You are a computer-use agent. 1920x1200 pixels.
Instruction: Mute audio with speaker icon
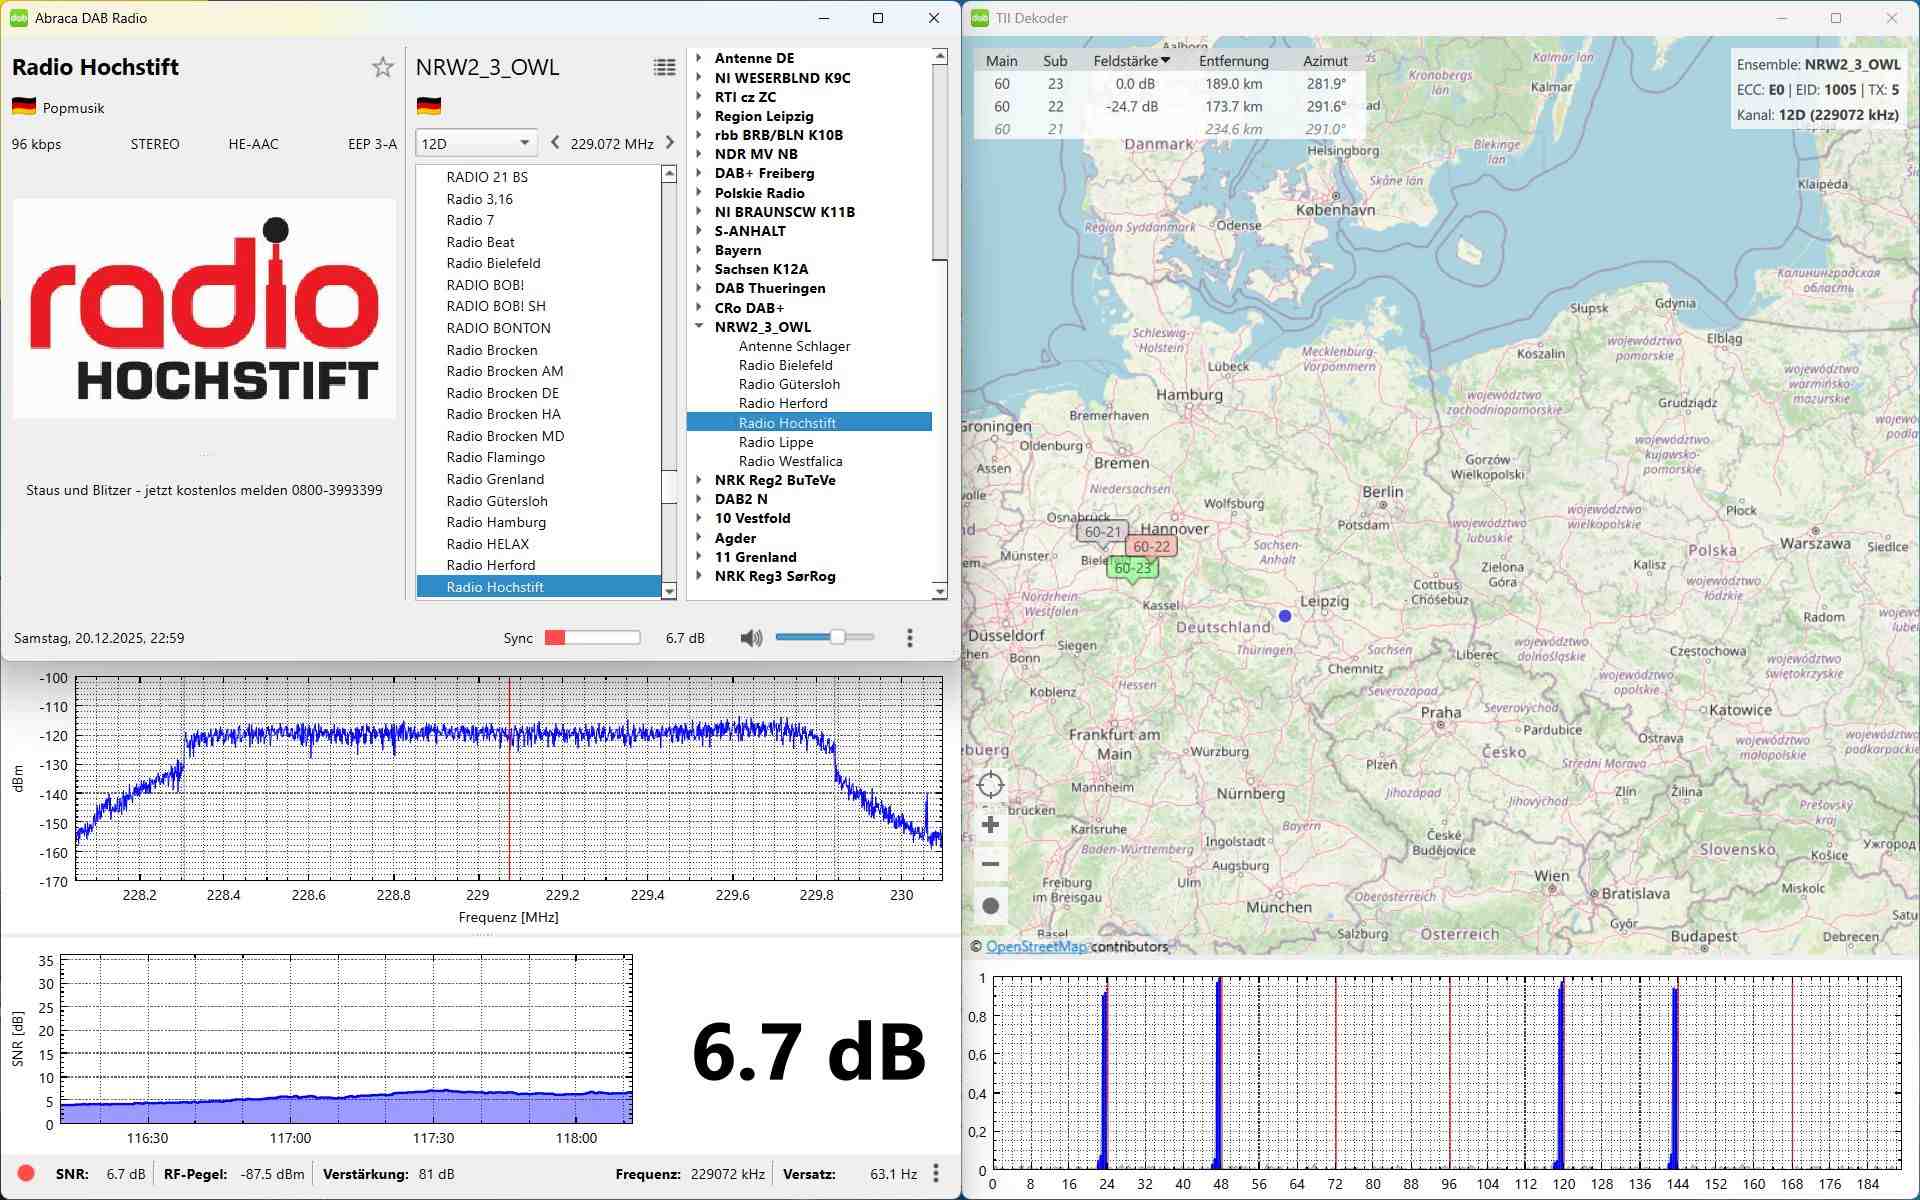pos(751,638)
